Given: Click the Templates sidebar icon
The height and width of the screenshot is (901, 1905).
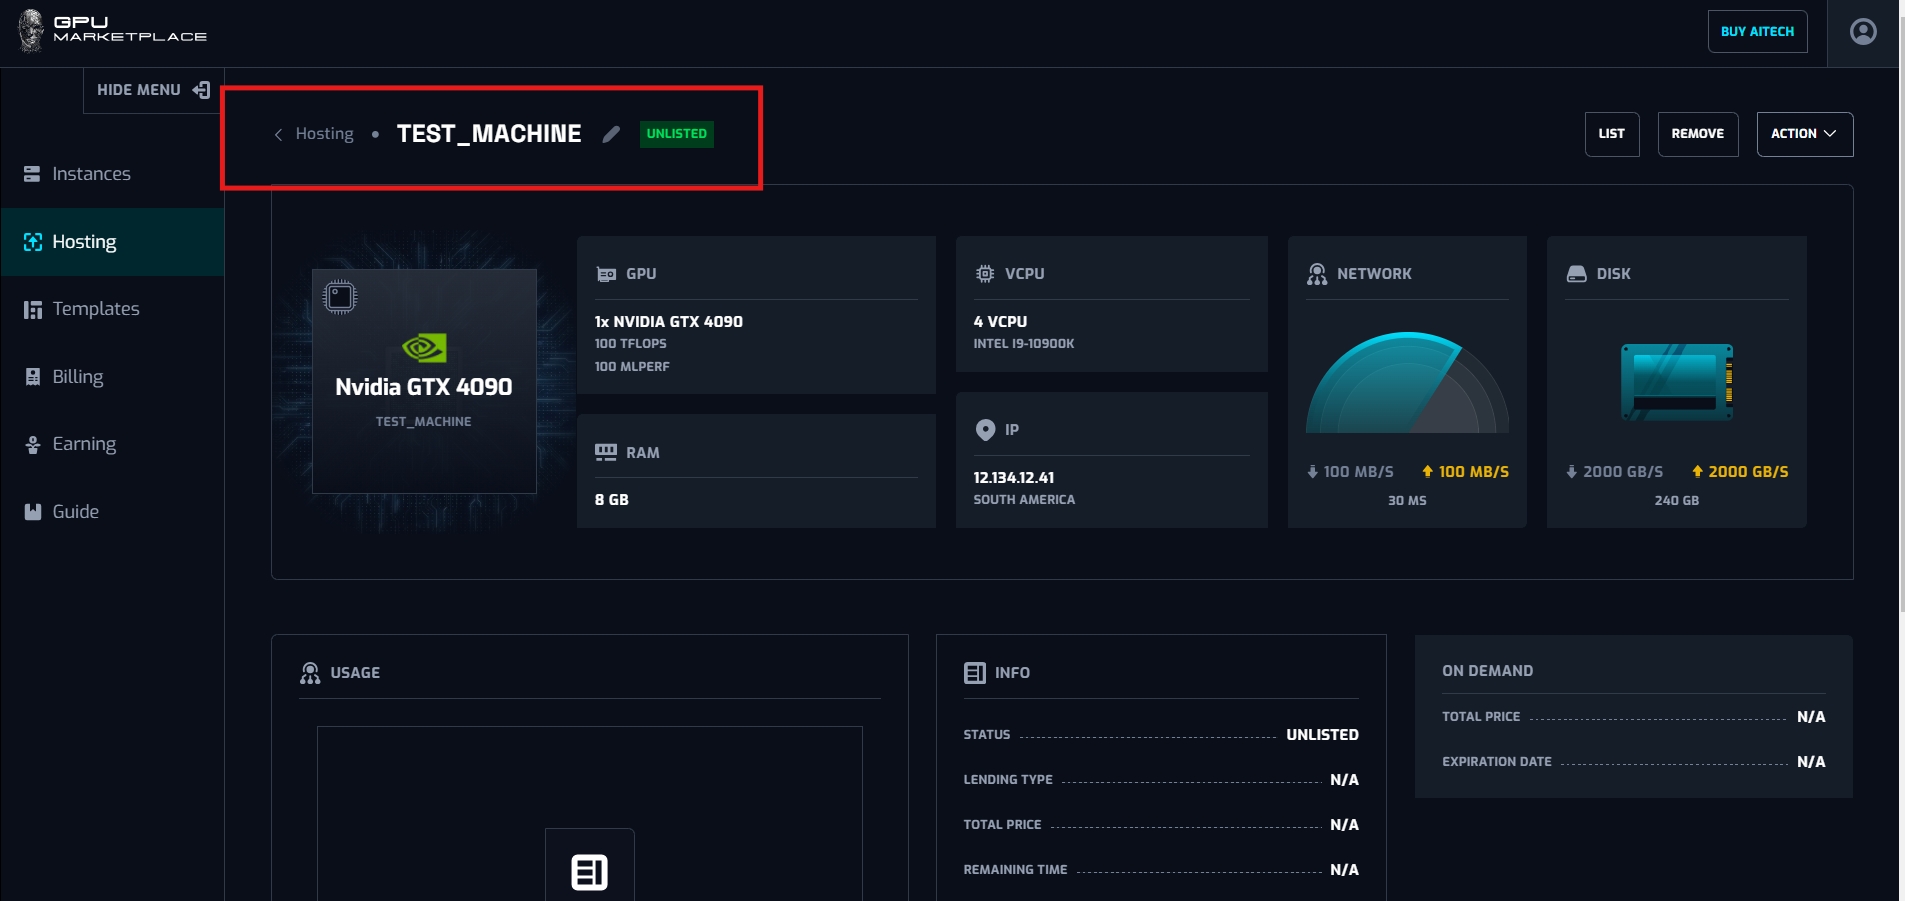Looking at the screenshot, I should (x=32, y=309).
